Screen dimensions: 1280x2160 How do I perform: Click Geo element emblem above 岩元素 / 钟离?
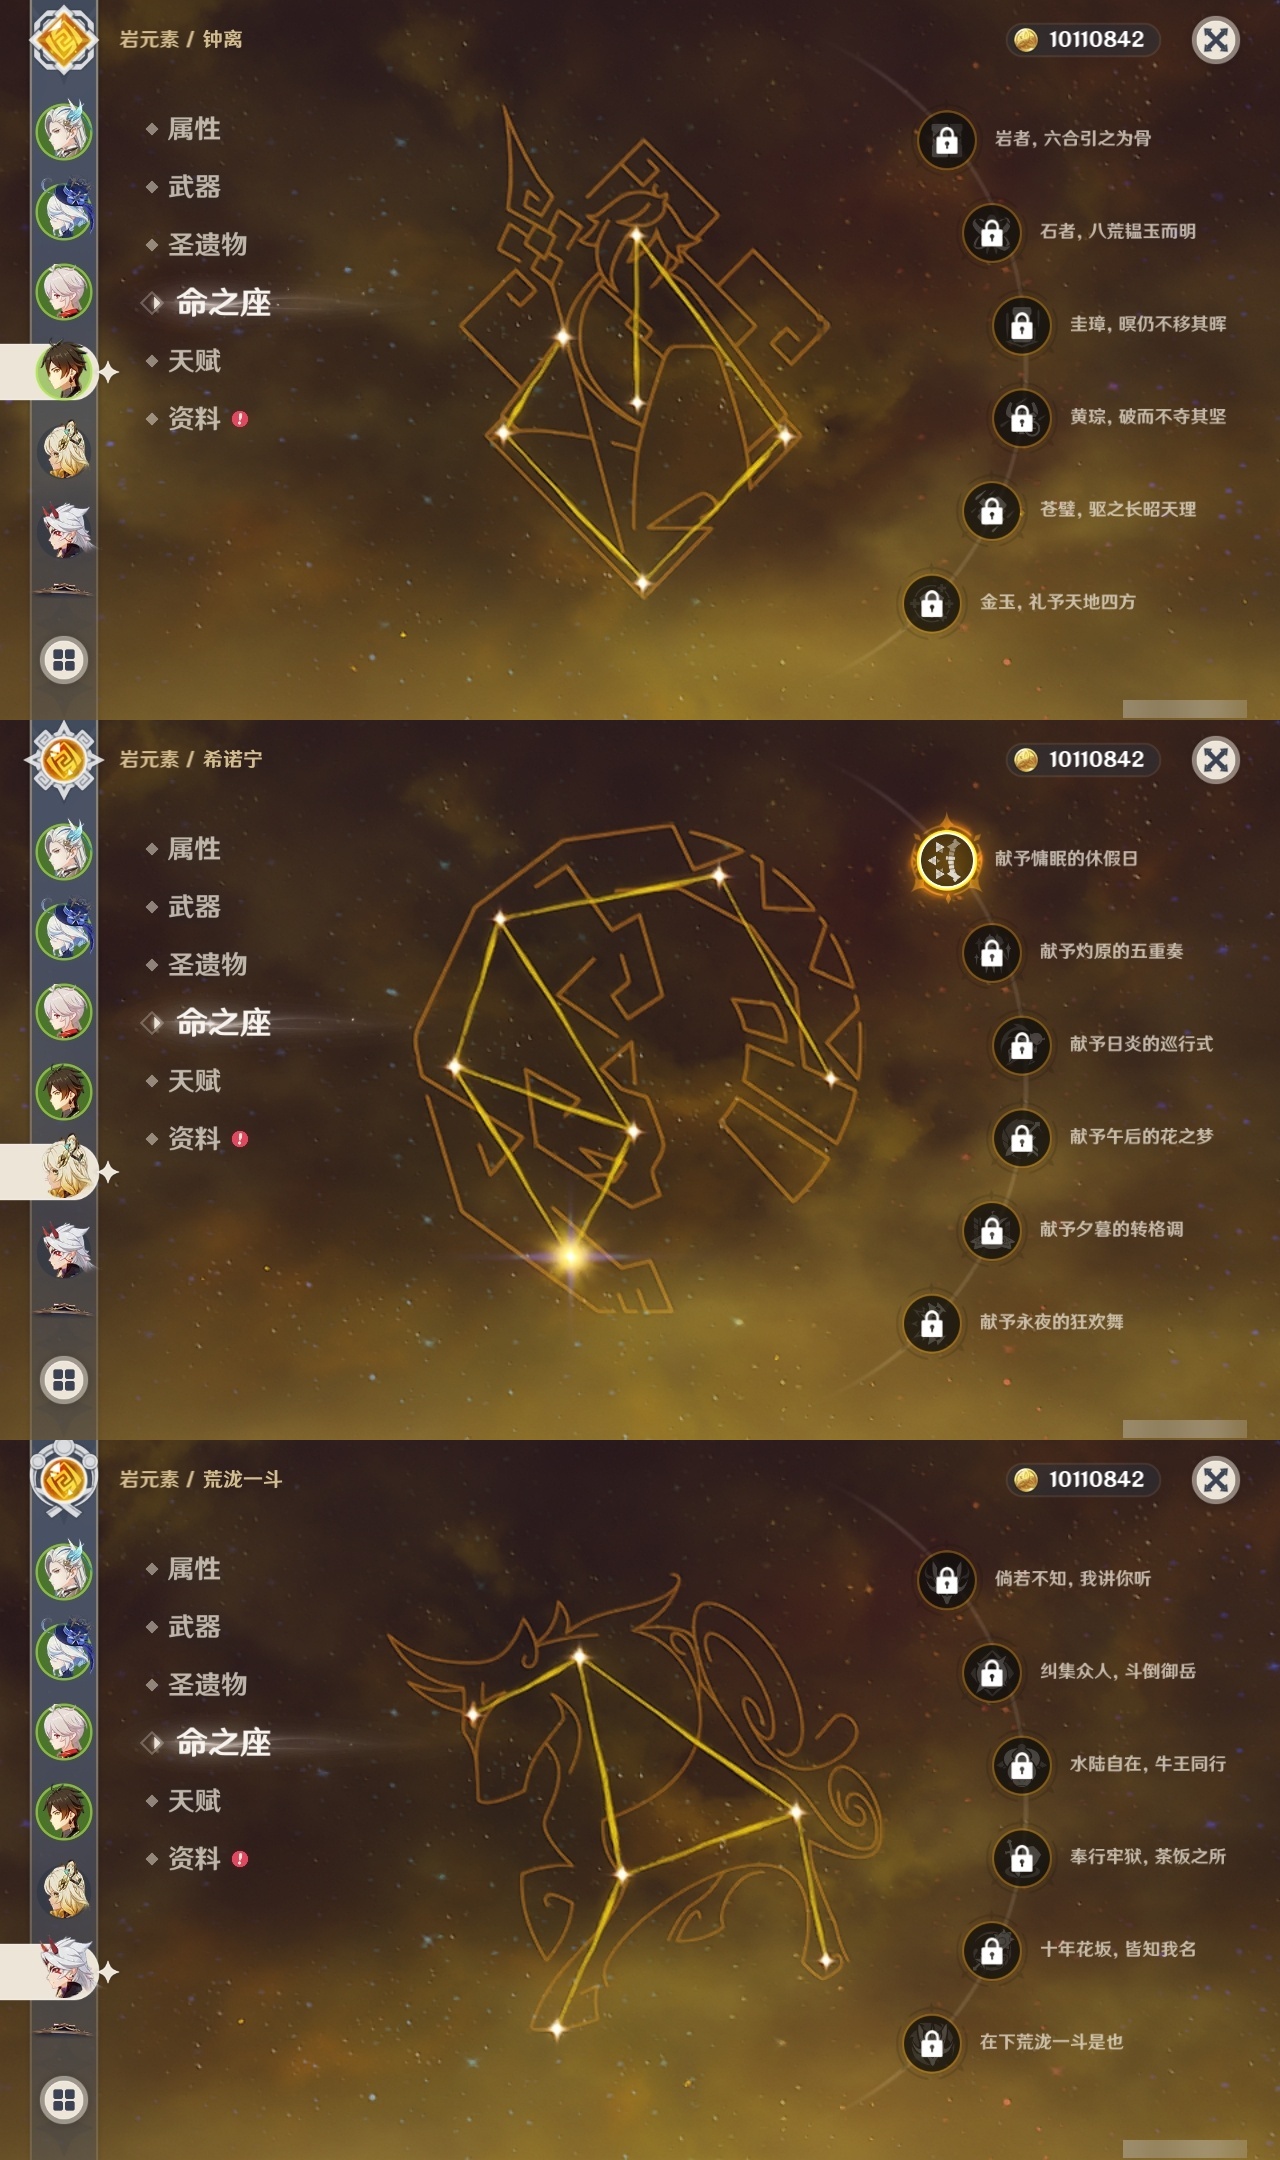(64, 40)
